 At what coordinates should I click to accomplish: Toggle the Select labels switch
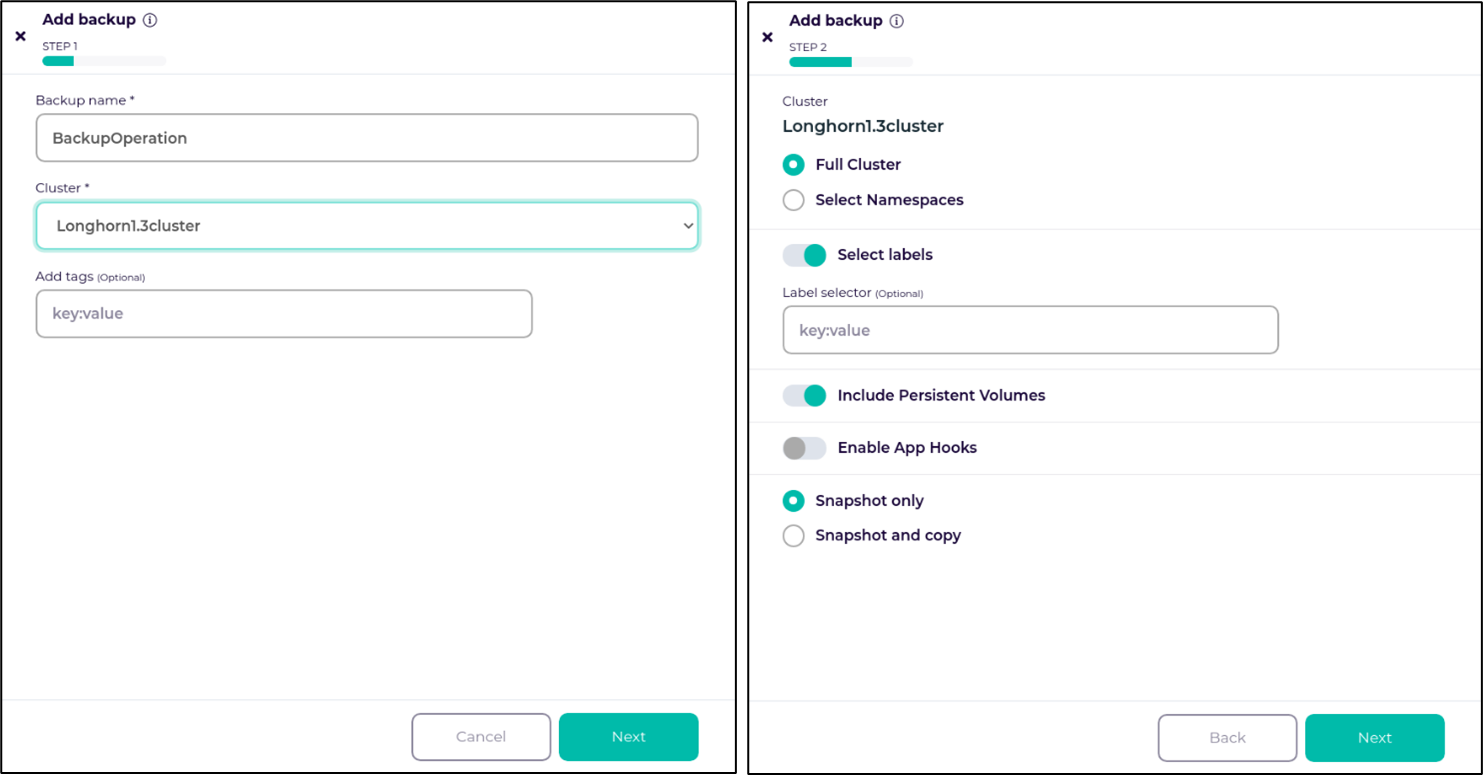[805, 255]
